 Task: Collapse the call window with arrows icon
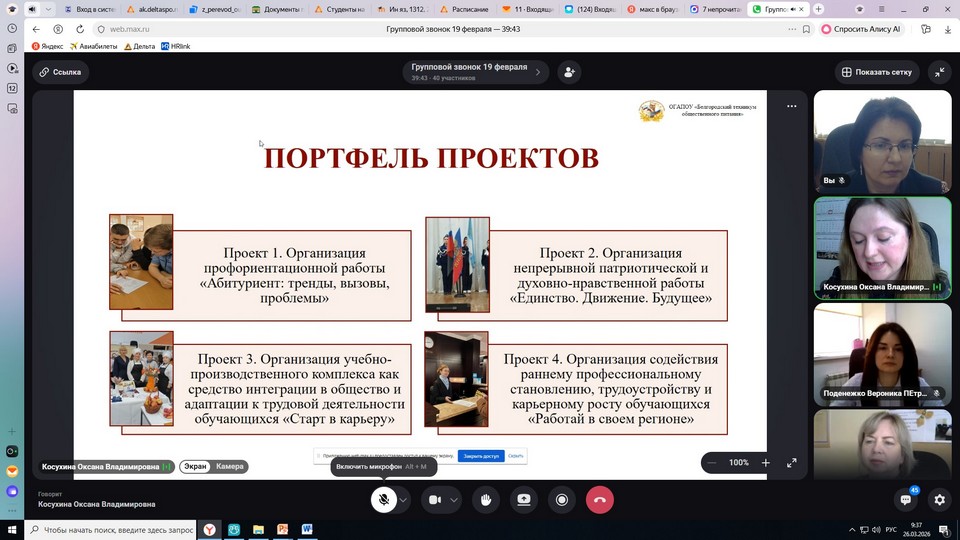[939, 72]
